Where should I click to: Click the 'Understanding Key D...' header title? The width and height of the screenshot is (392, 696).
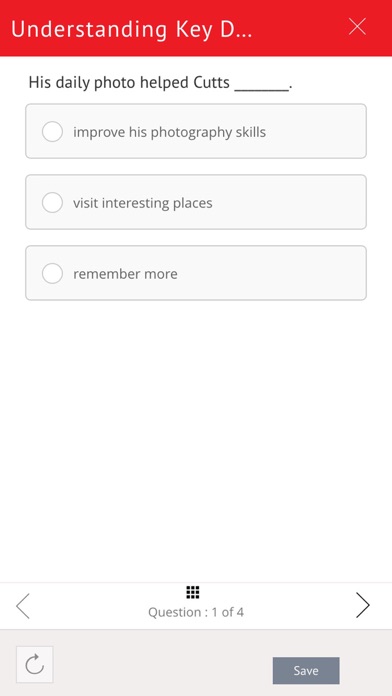131,29
